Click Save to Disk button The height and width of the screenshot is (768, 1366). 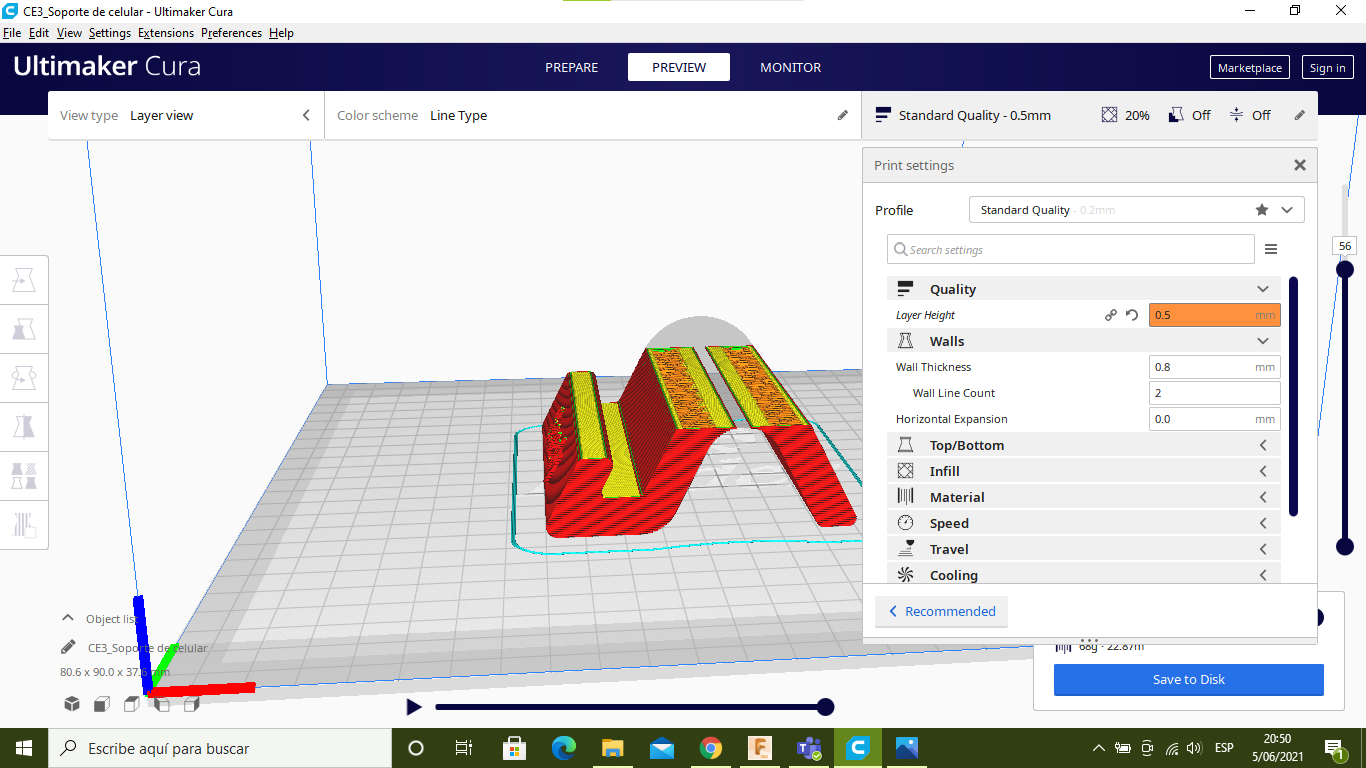click(1189, 680)
